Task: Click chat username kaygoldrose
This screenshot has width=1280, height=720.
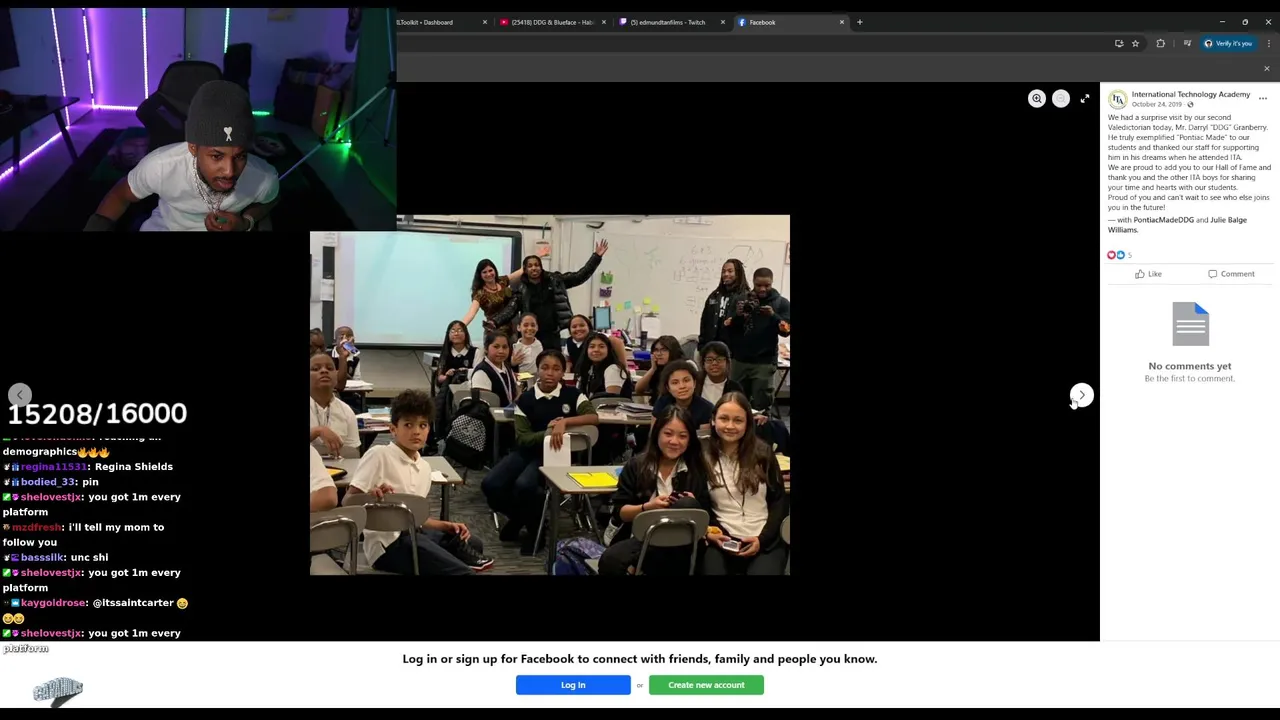Action: point(53,603)
